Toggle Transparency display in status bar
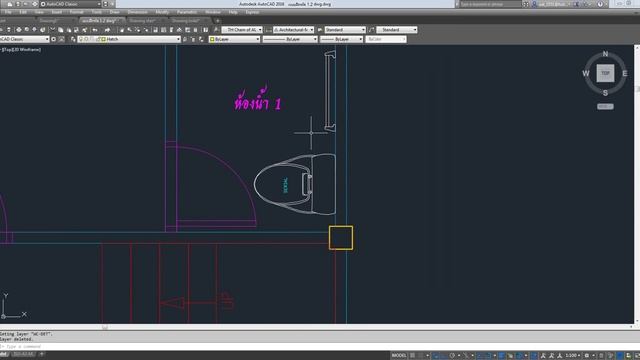This screenshot has width=640, height=360. tap(510, 356)
